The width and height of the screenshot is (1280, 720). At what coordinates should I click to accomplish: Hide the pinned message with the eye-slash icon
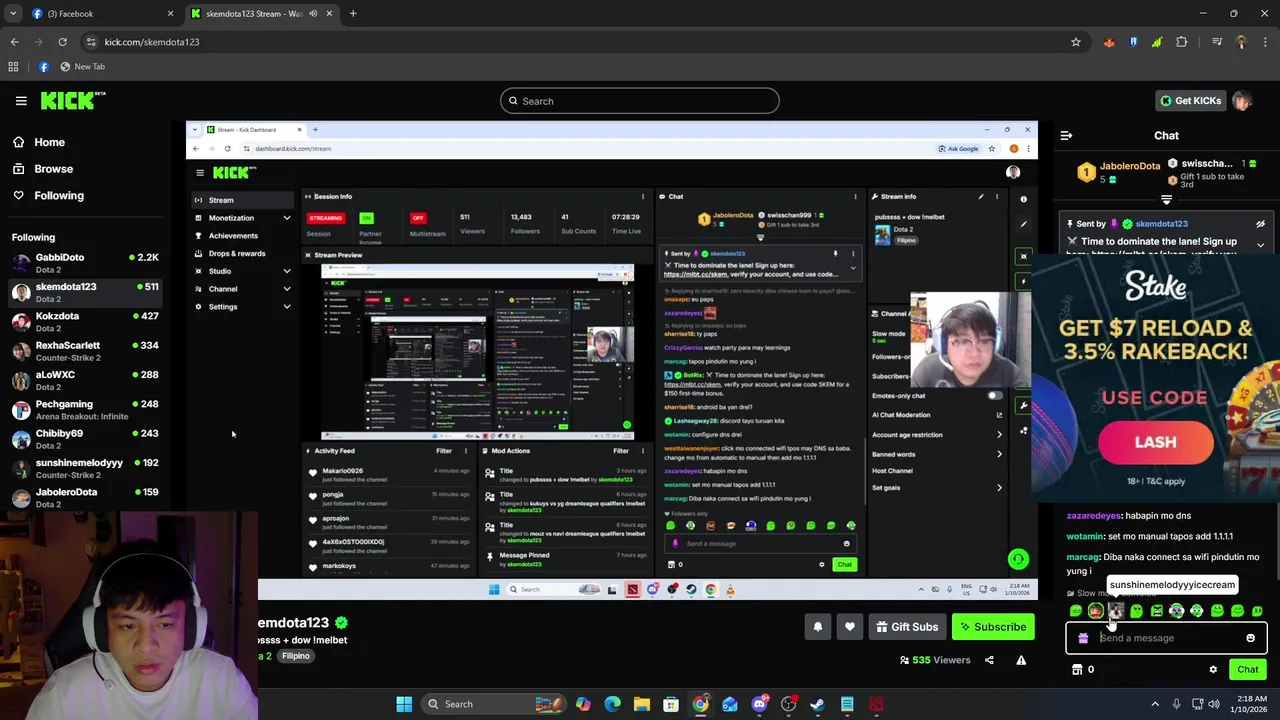pyautogui.click(x=1260, y=224)
